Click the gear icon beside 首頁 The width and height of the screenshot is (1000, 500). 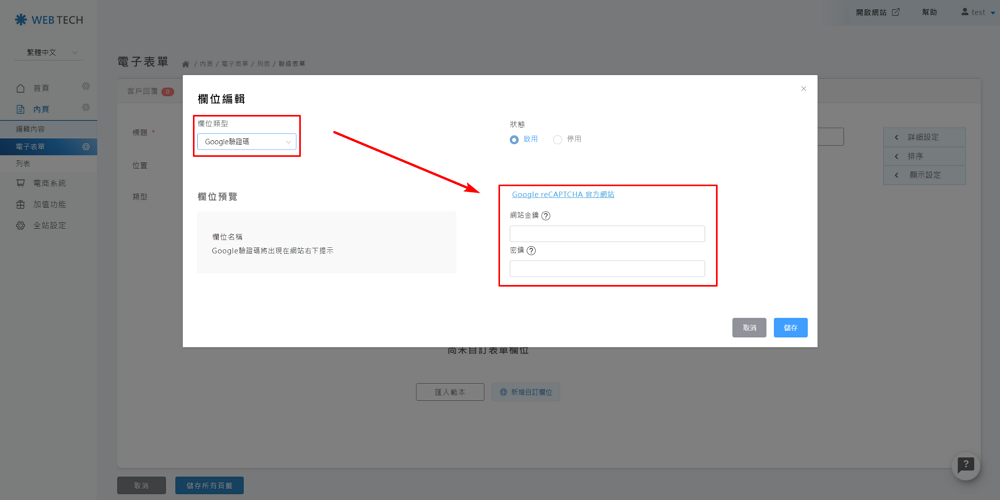86,87
